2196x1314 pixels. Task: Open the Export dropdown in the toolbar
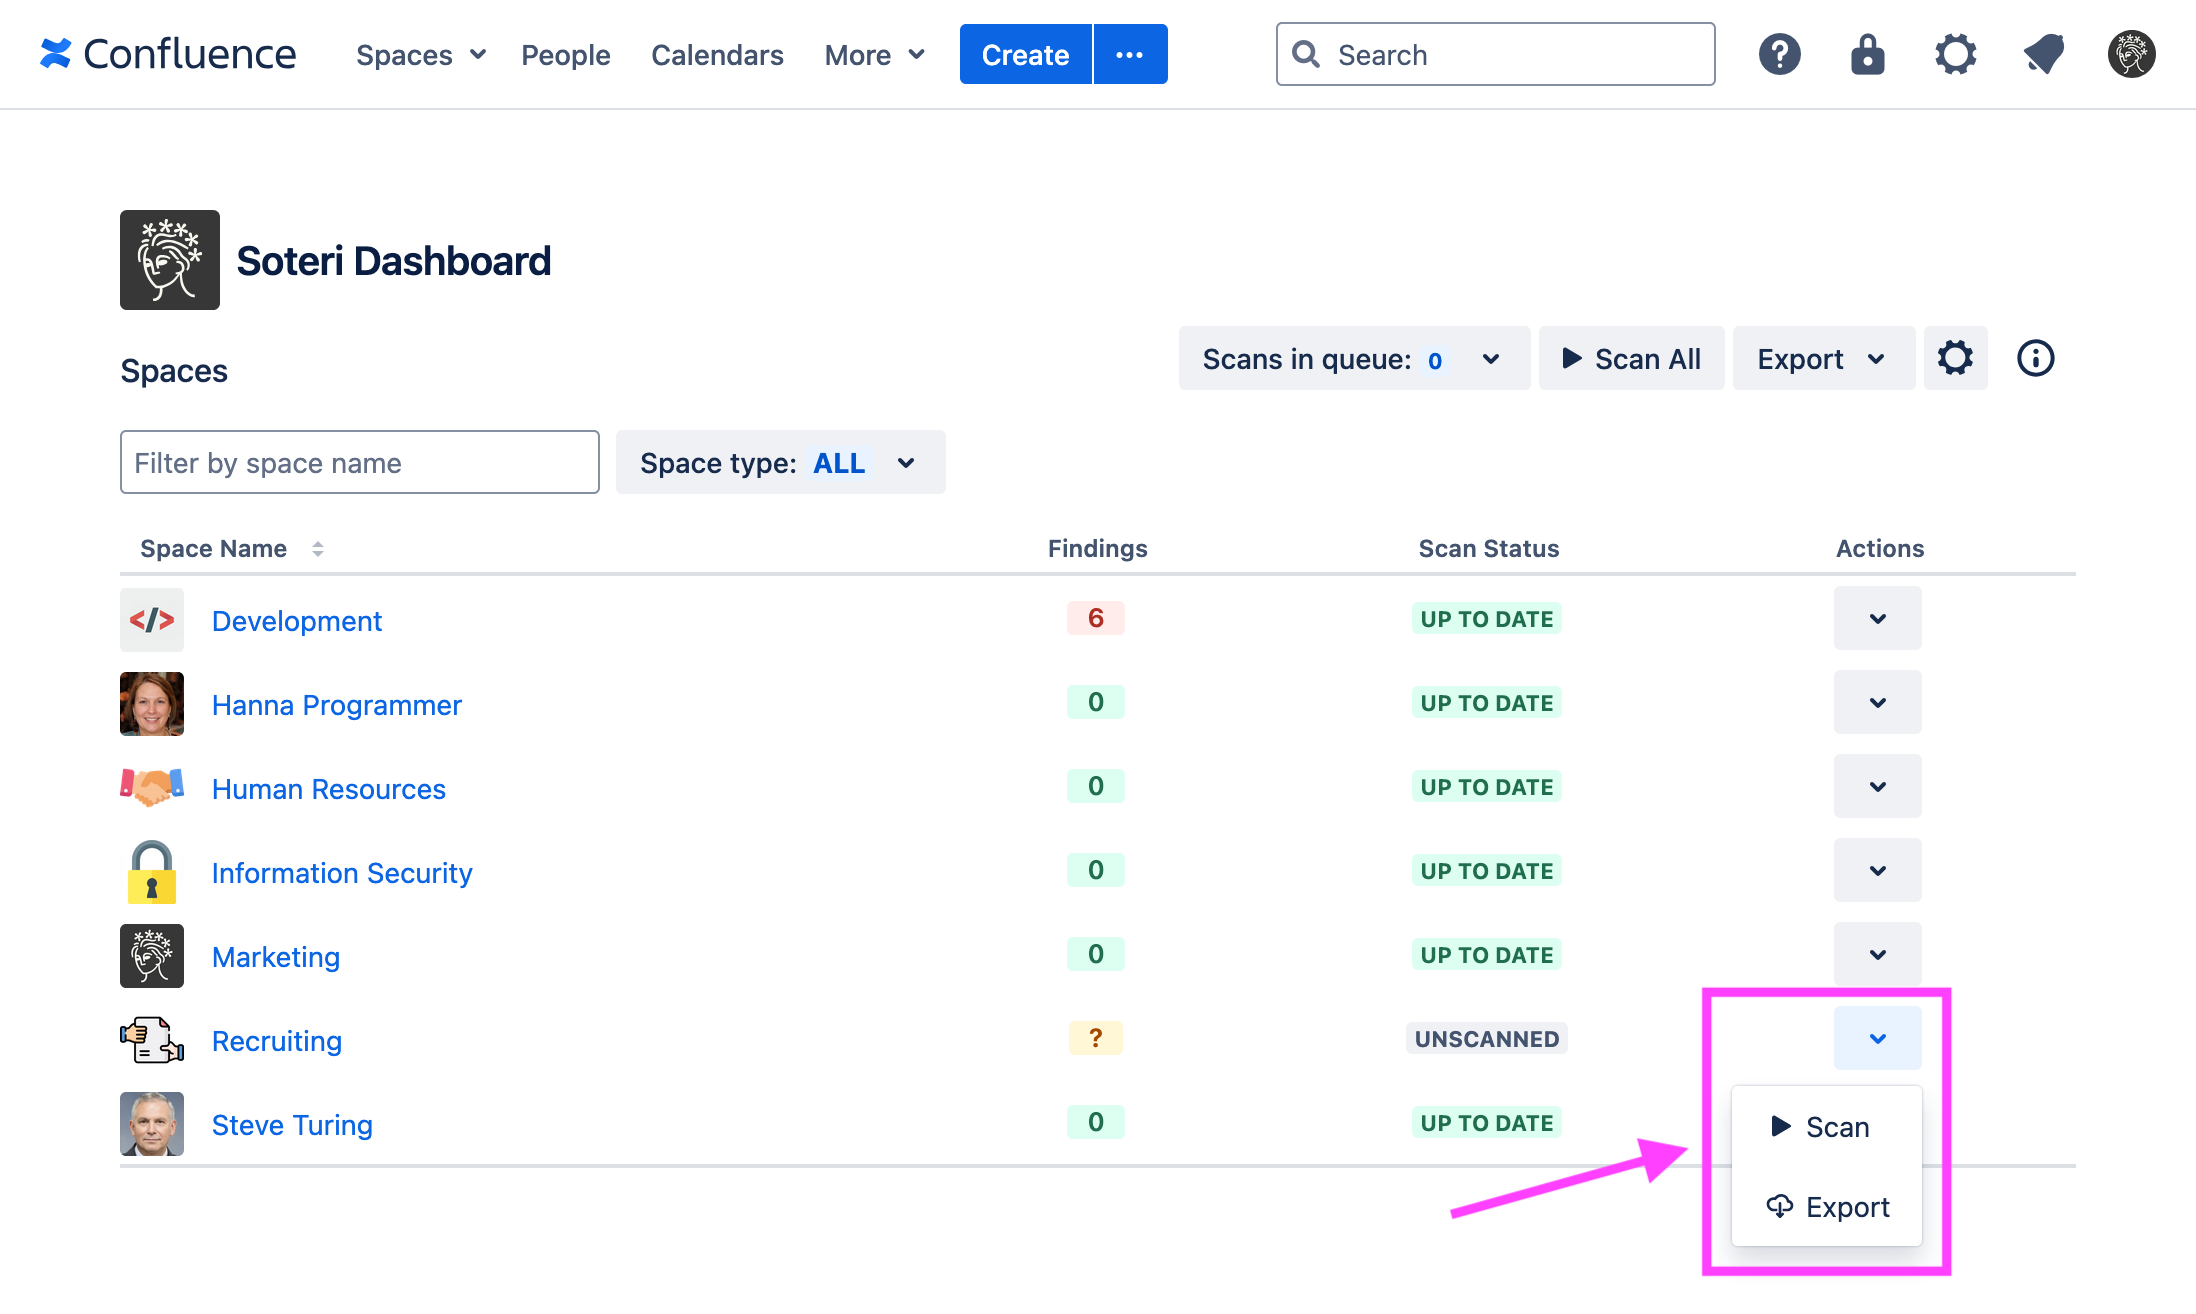1822,358
